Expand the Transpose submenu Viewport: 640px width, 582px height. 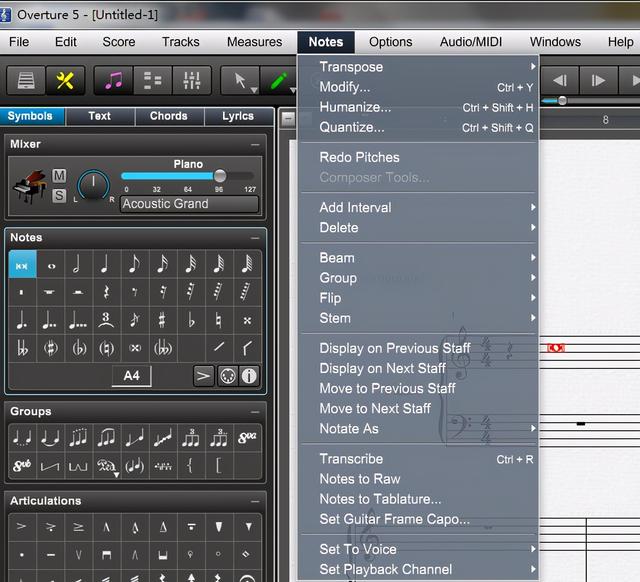click(418, 67)
